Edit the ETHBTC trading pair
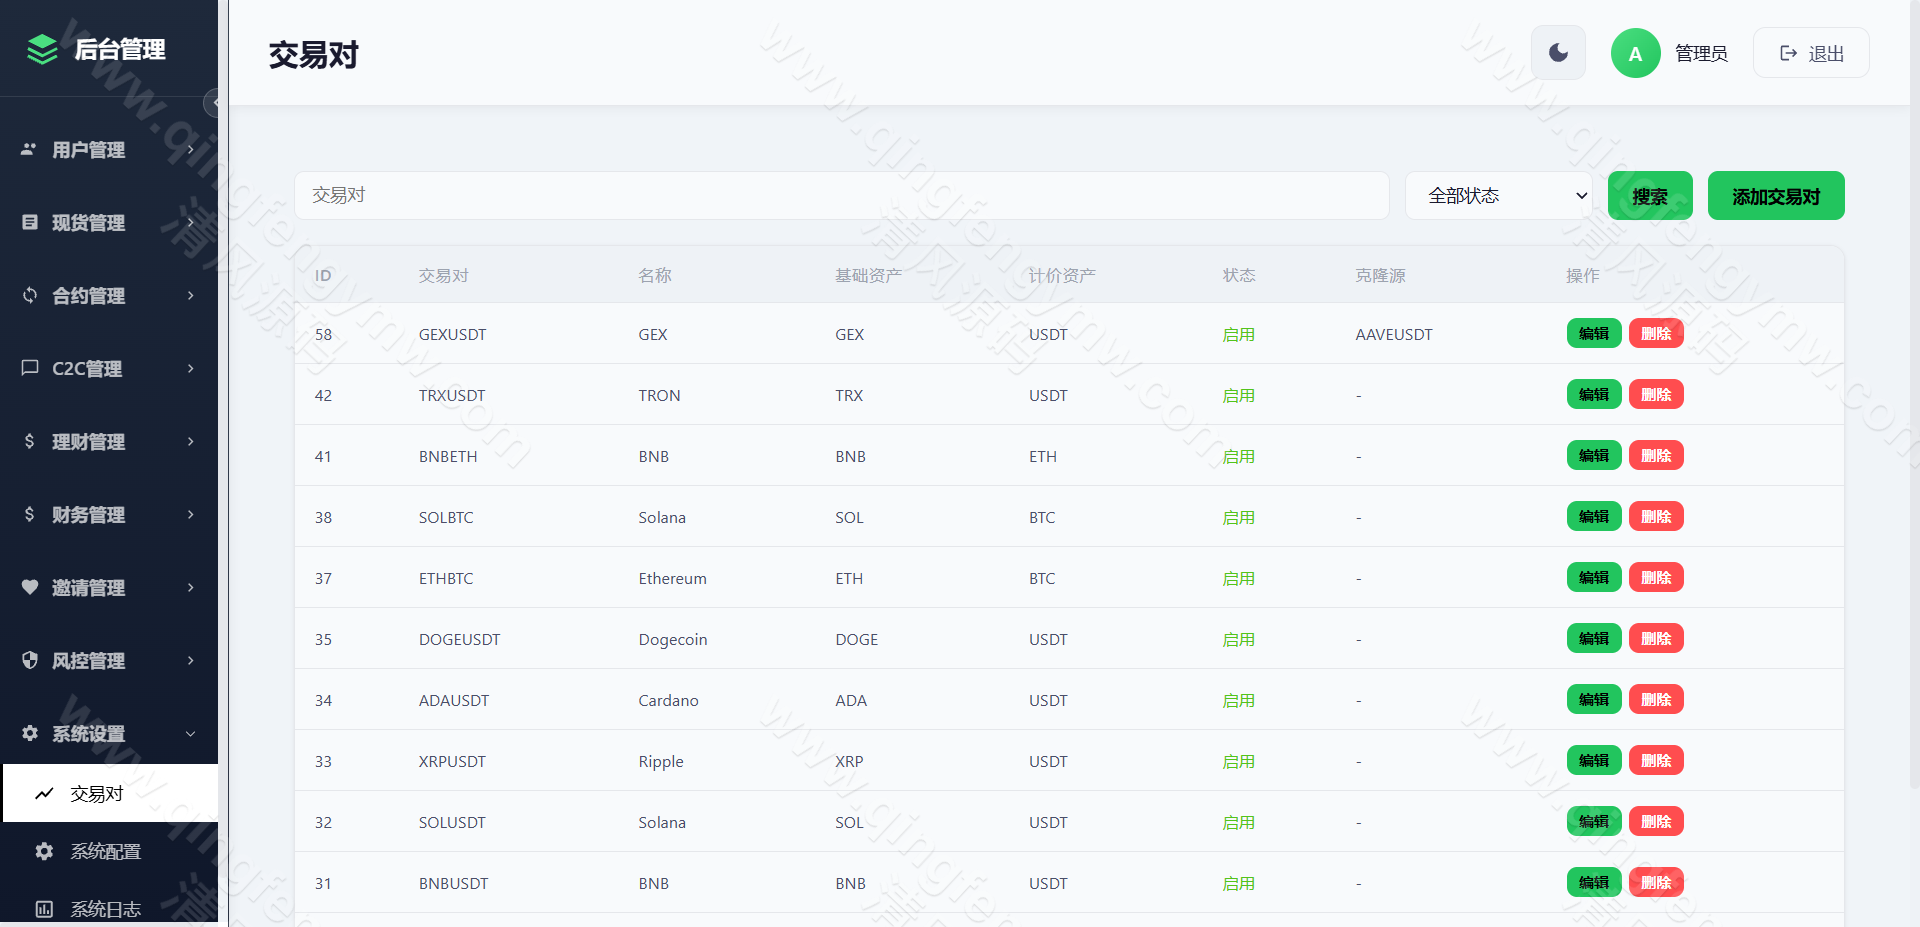The height and width of the screenshot is (927, 1920). pyautogui.click(x=1594, y=577)
